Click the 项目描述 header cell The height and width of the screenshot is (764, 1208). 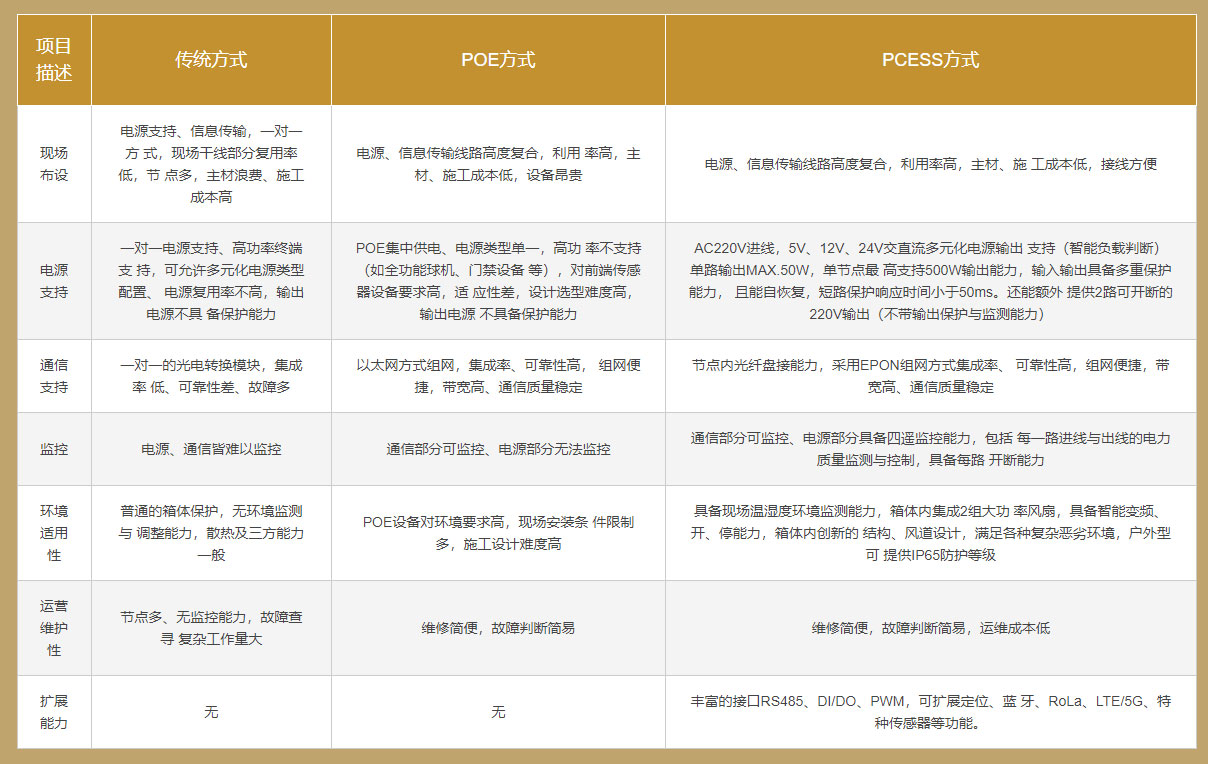(x=54, y=60)
